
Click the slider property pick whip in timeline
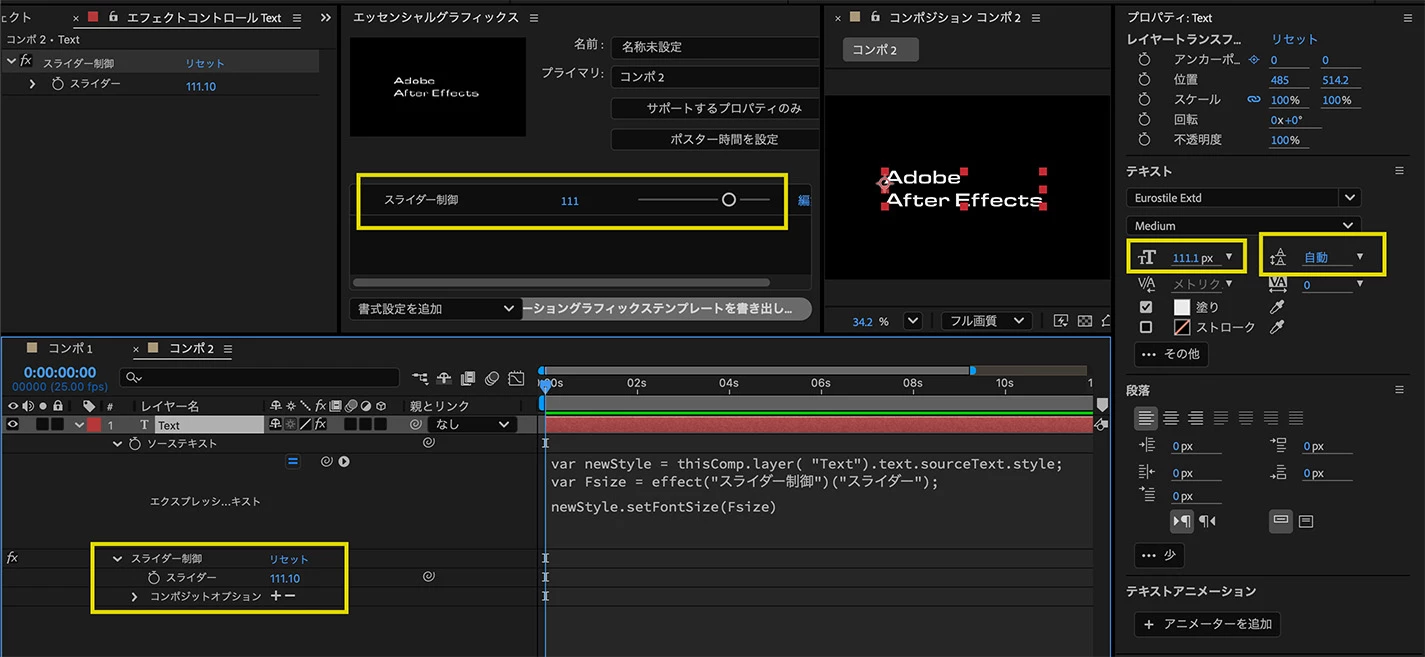[428, 577]
